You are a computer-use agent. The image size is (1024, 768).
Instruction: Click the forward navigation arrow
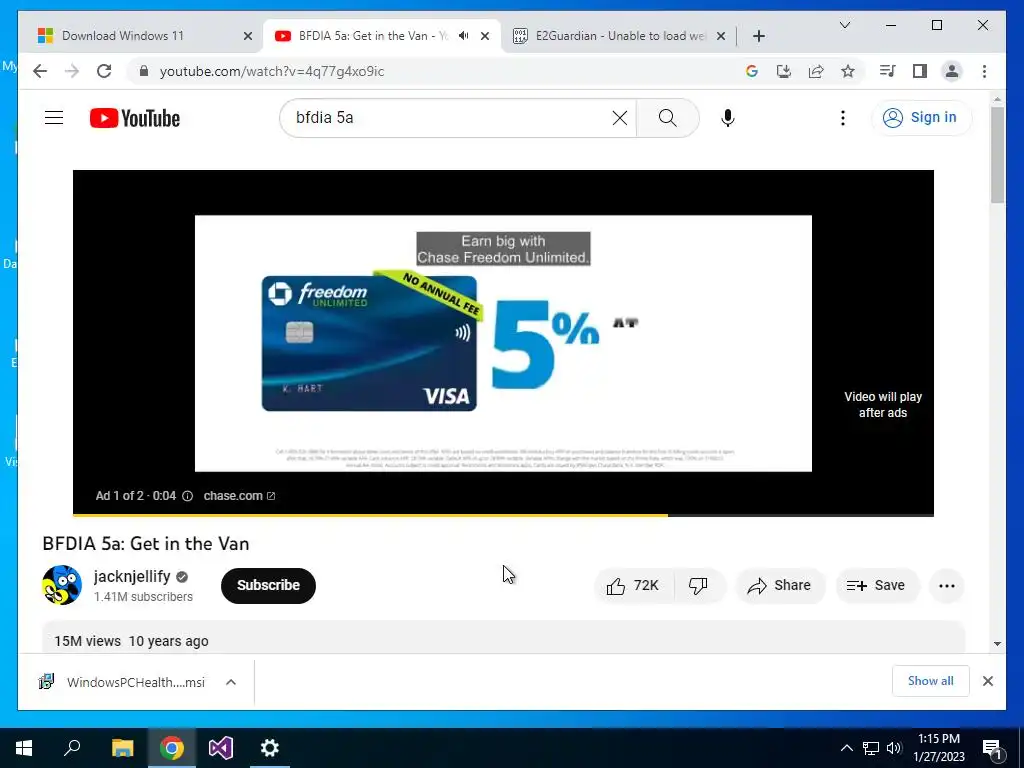click(72, 71)
